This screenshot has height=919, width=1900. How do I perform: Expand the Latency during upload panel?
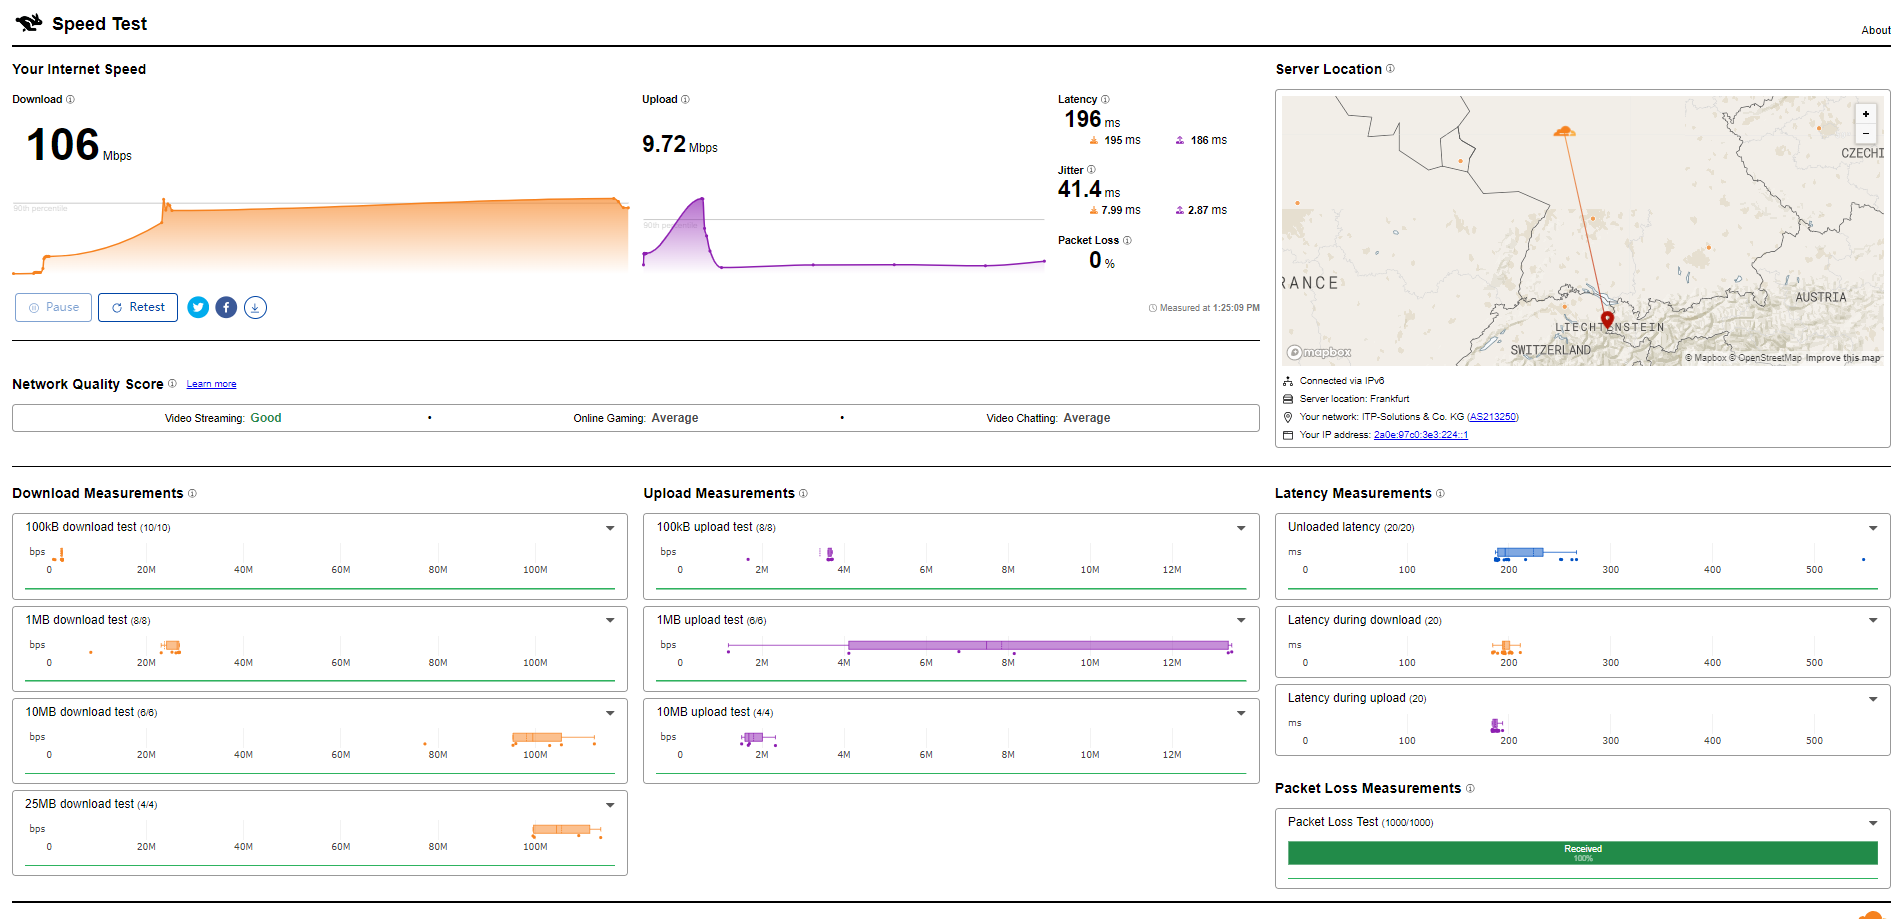tap(1873, 699)
